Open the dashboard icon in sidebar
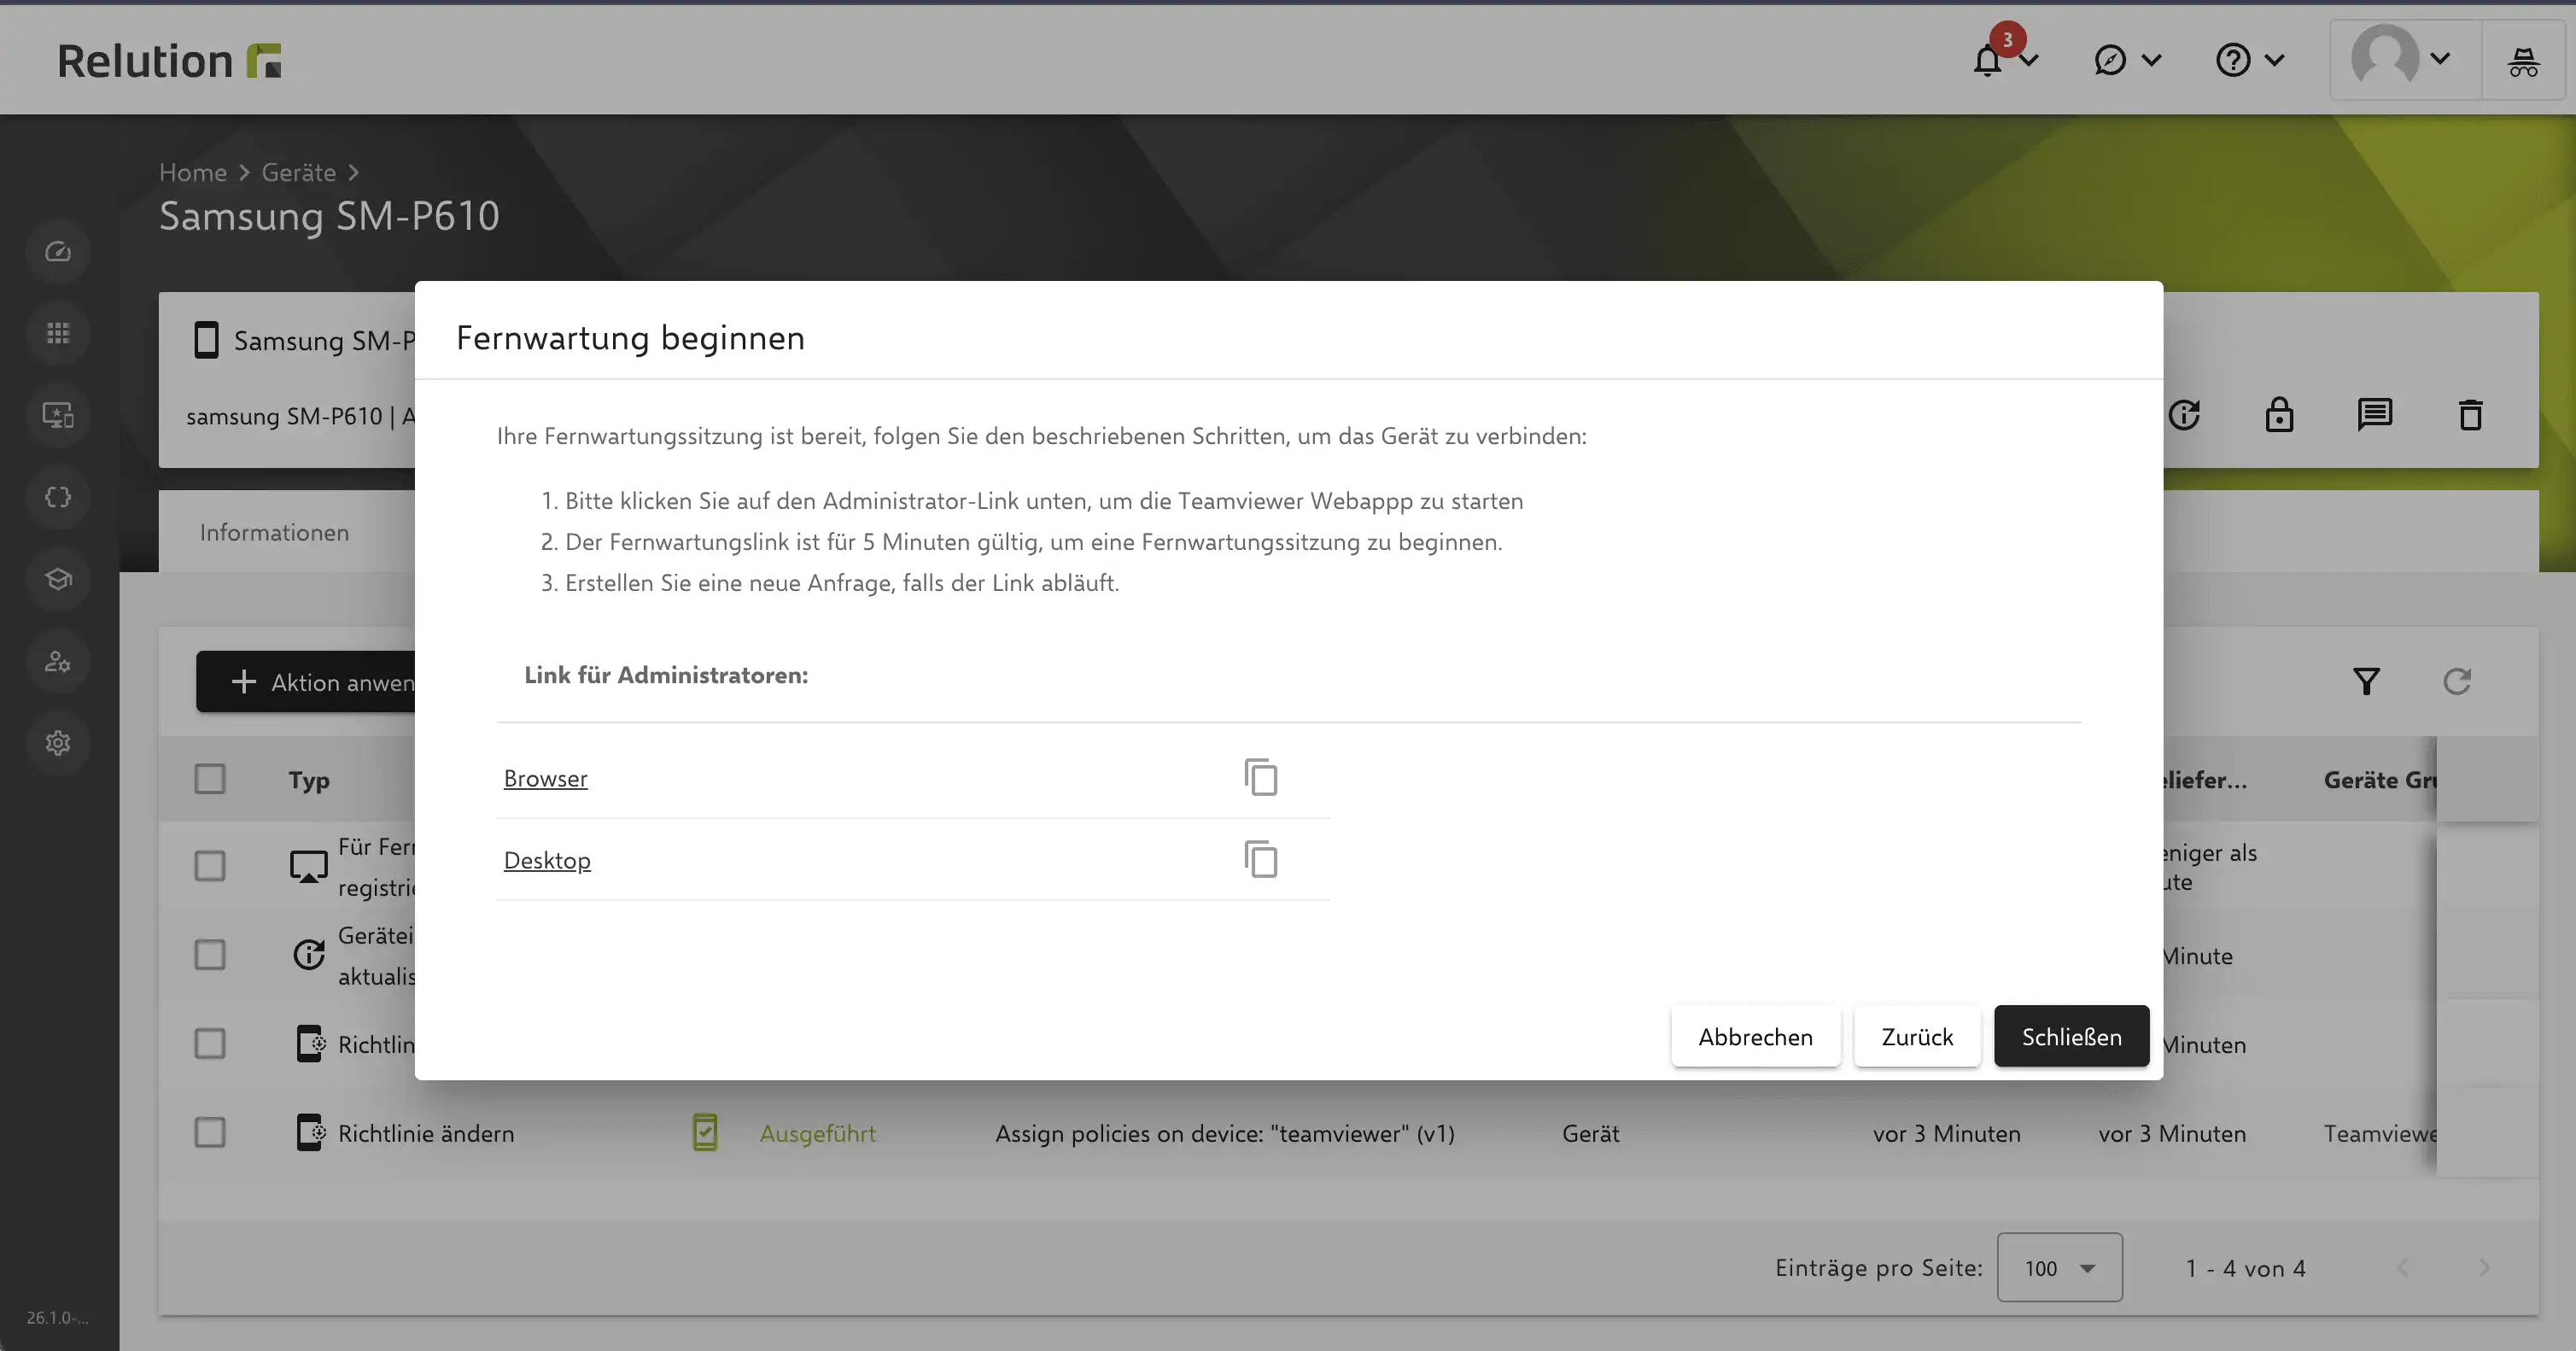This screenshot has height=1351, width=2576. [x=58, y=251]
